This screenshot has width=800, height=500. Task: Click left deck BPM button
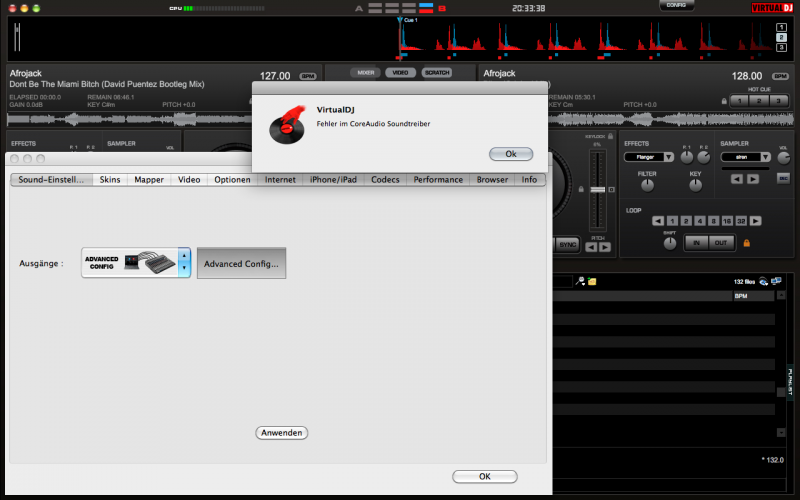coord(308,76)
